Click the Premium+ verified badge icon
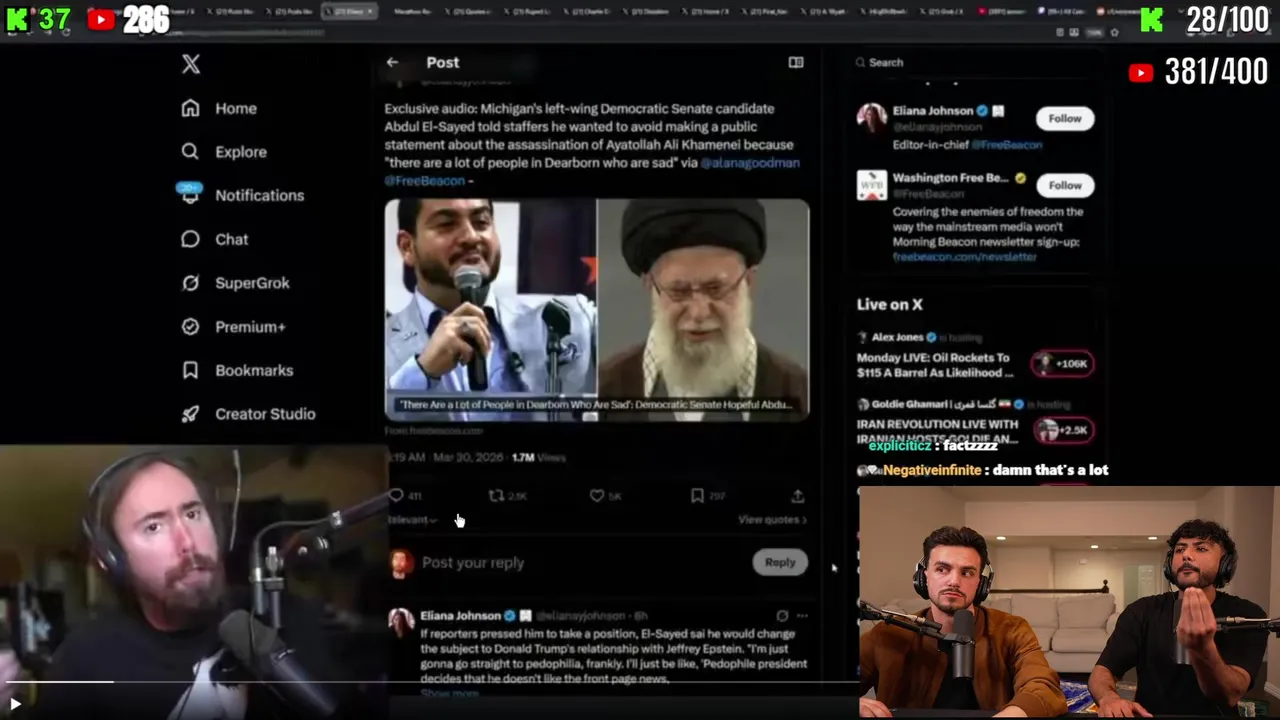 pyautogui.click(x=190, y=327)
